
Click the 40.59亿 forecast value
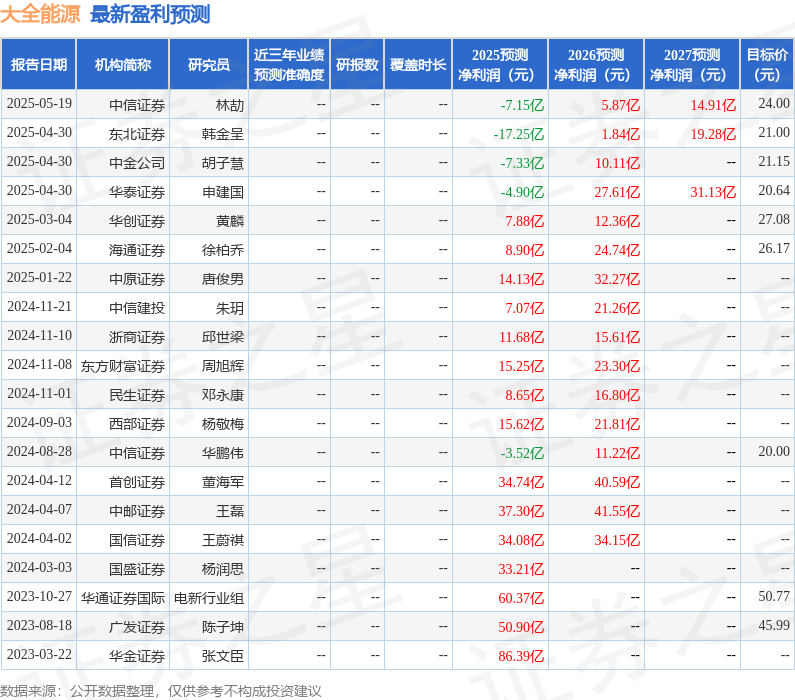(617, 482)
